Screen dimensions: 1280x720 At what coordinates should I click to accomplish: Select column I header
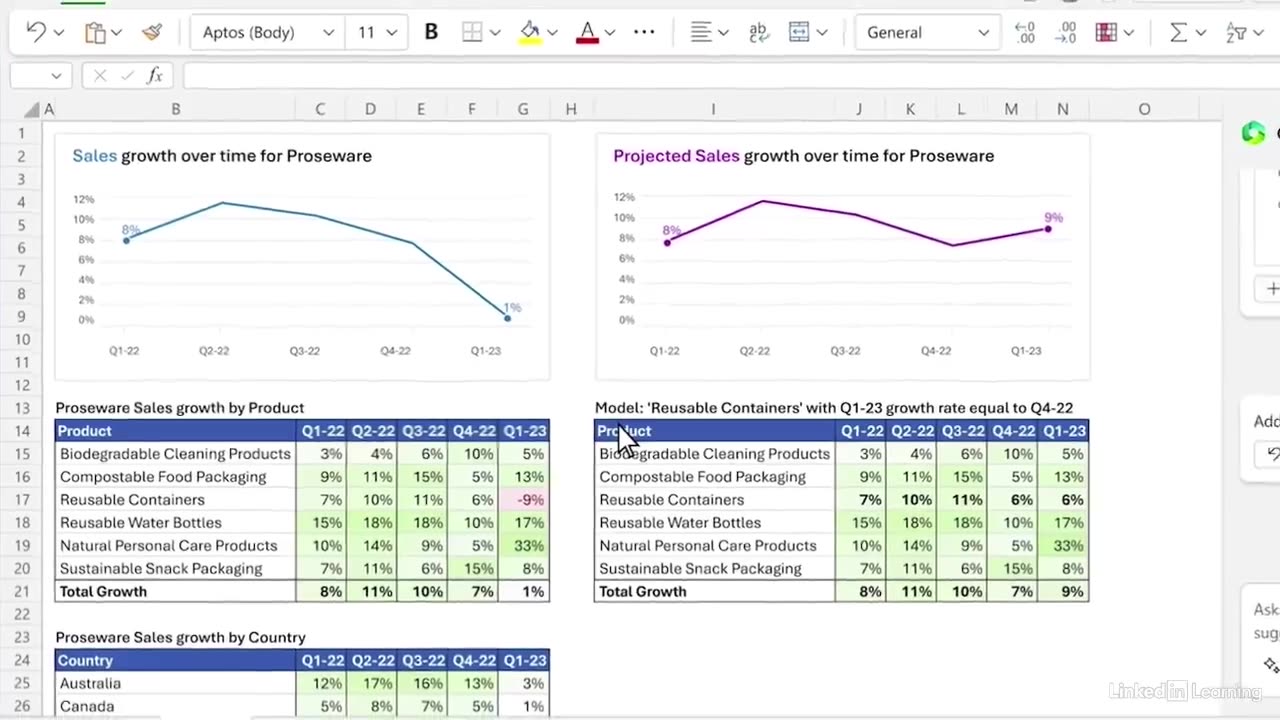[x=712, y=109]
